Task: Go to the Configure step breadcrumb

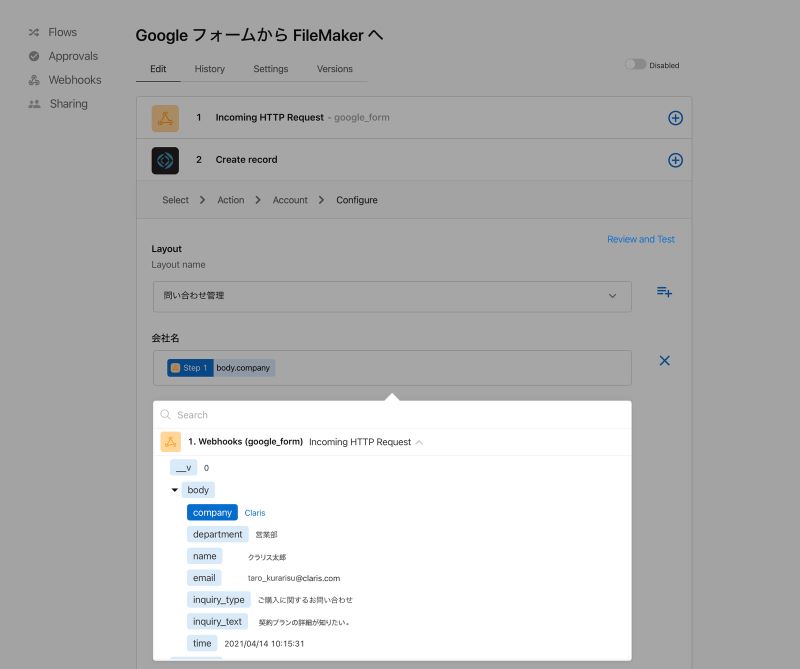Action: (x=357, y=200)
